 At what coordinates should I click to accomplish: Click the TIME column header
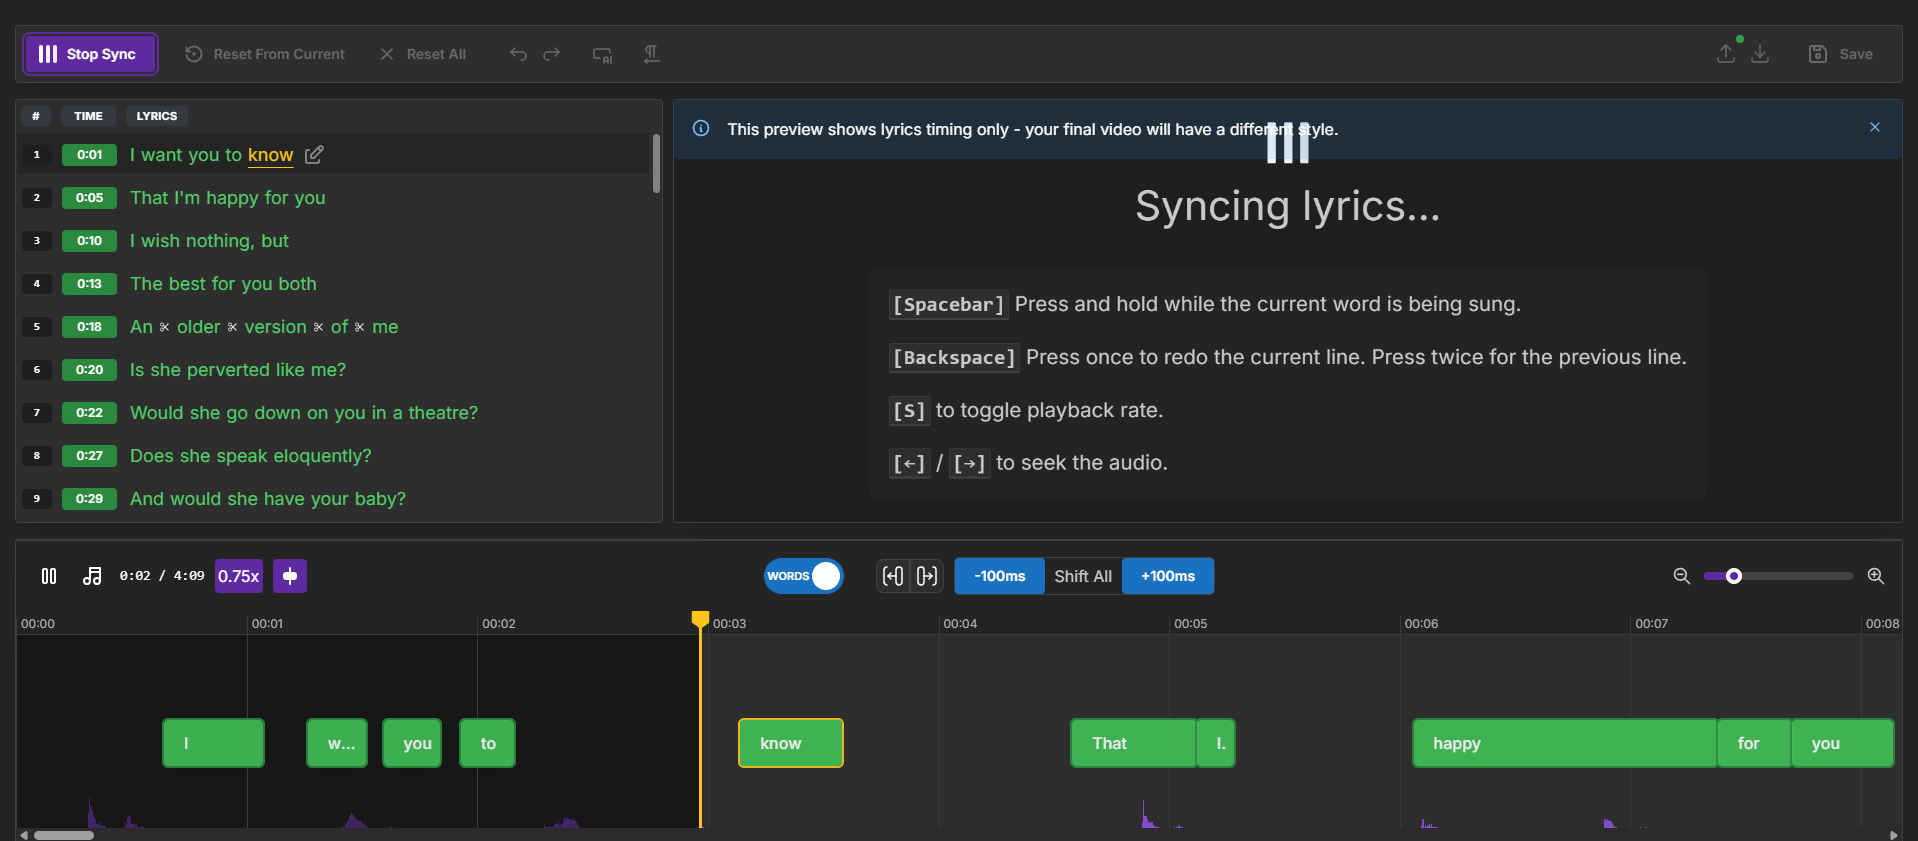[88, 116]
